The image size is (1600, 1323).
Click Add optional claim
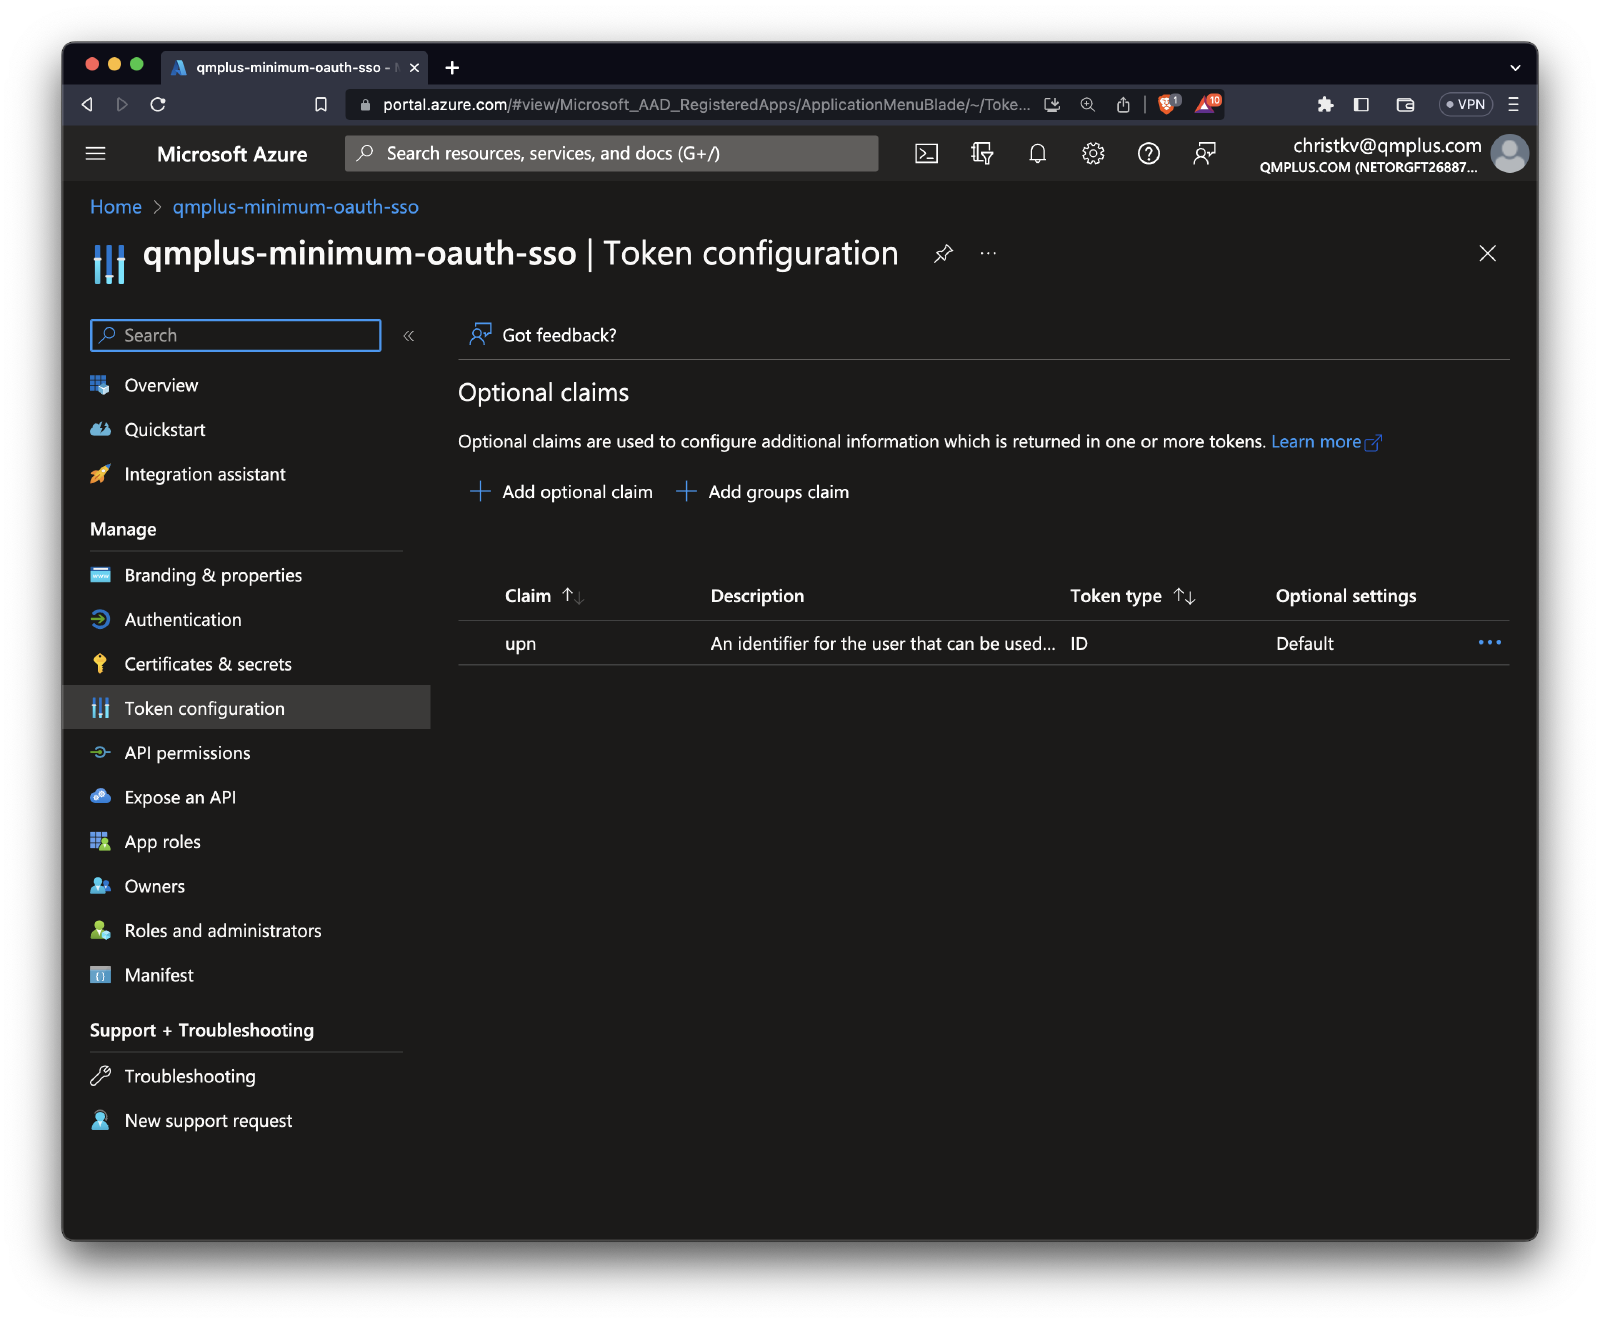pos(561,492)
